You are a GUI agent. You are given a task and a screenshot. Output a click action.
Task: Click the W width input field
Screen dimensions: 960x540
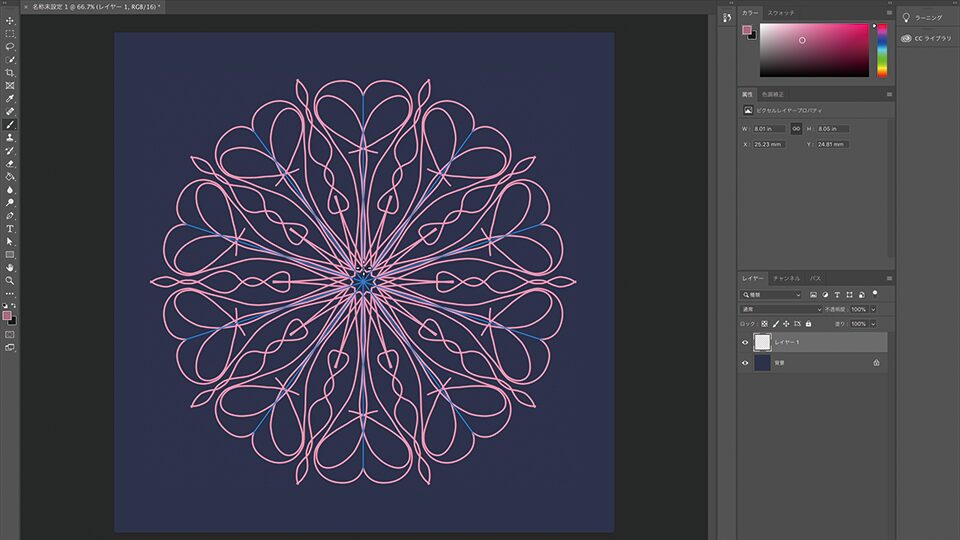point(769,129)
